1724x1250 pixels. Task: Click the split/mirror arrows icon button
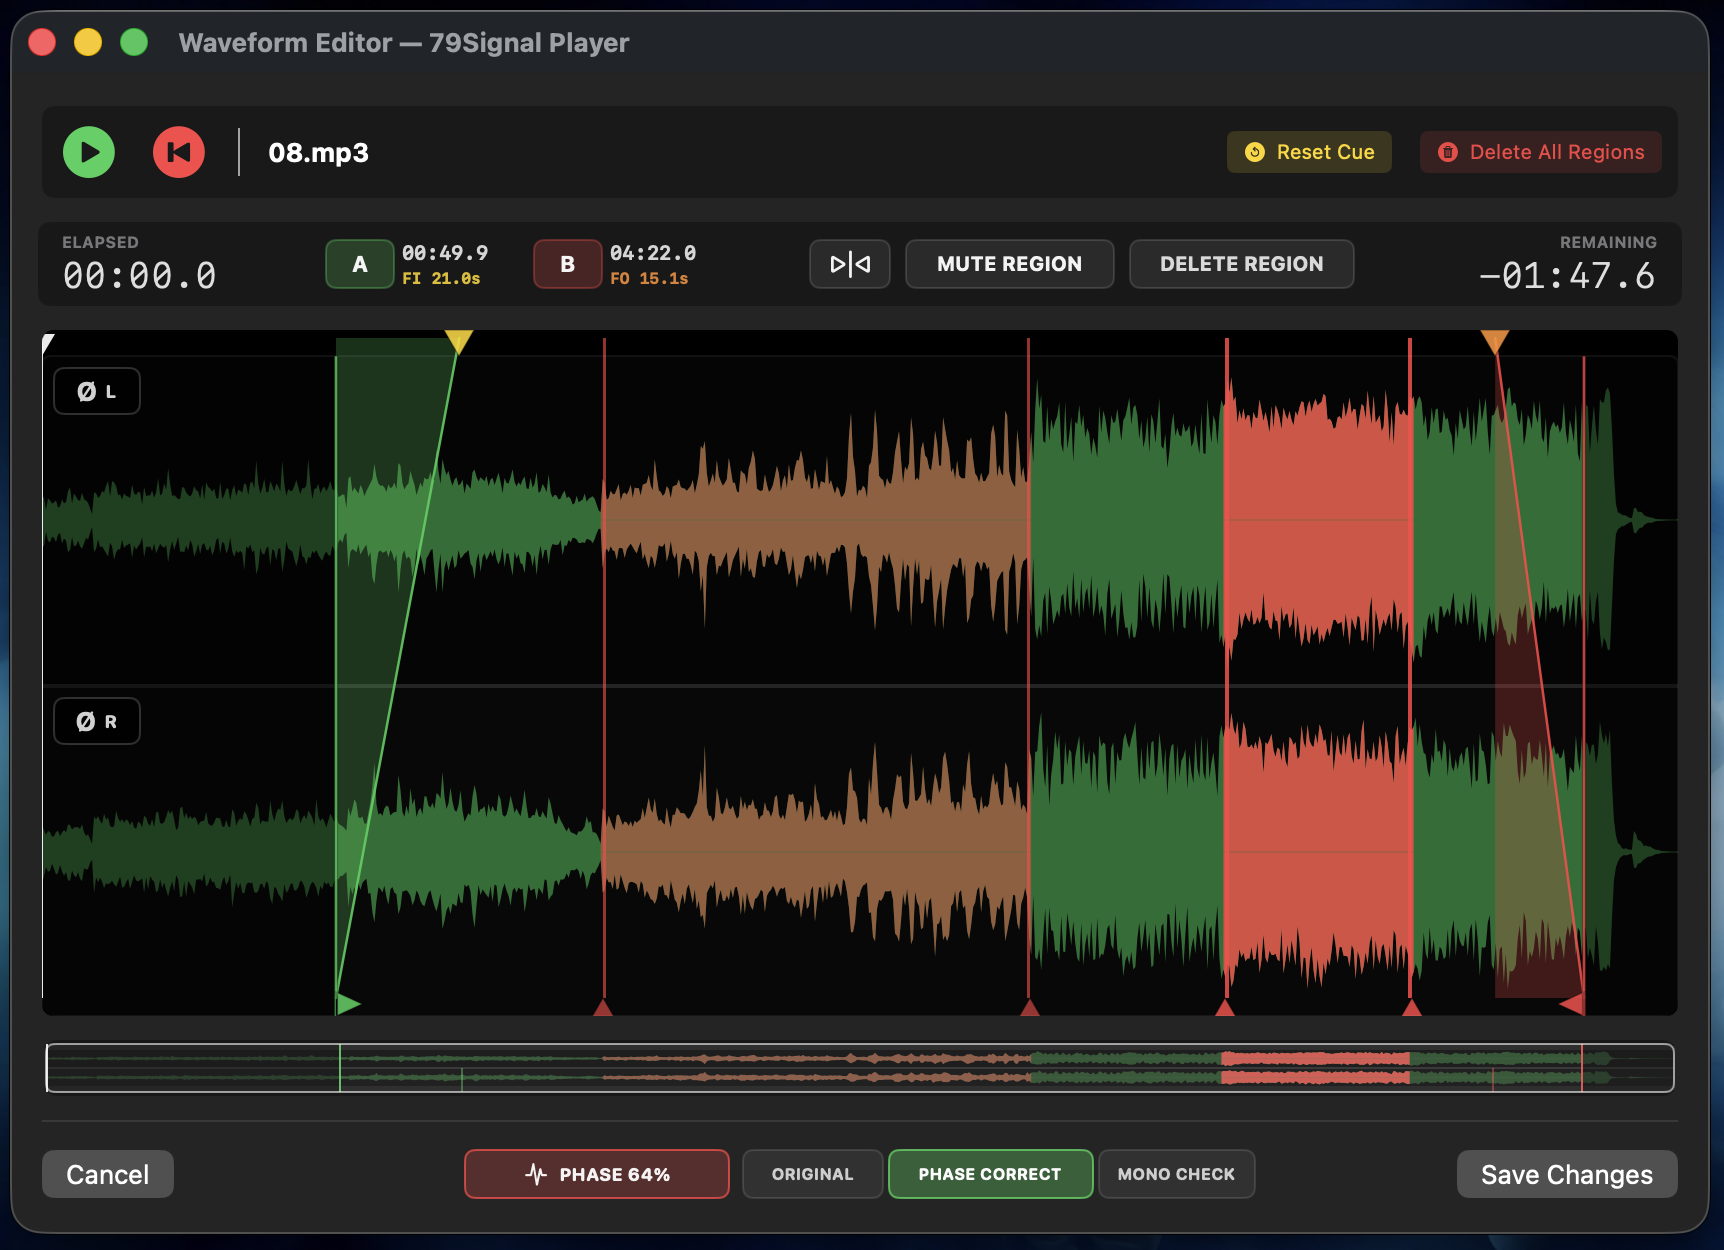[x=850, y=264]
